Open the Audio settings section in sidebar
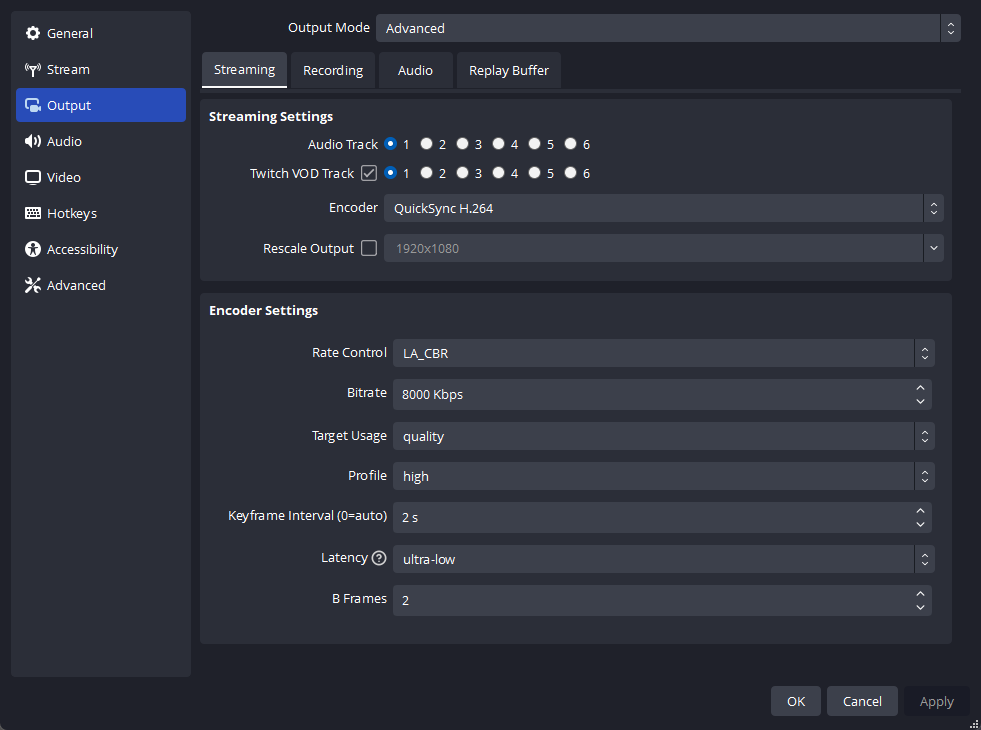Image resolution: width=981 pixels, height=730 pixels. click(101, 141)
